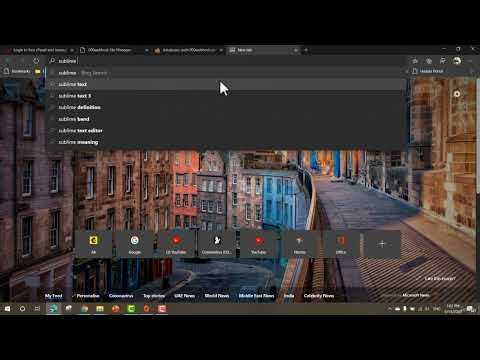Screen dimensions: 480x360
Task: Select the World News tab
Action: point(217,296)
